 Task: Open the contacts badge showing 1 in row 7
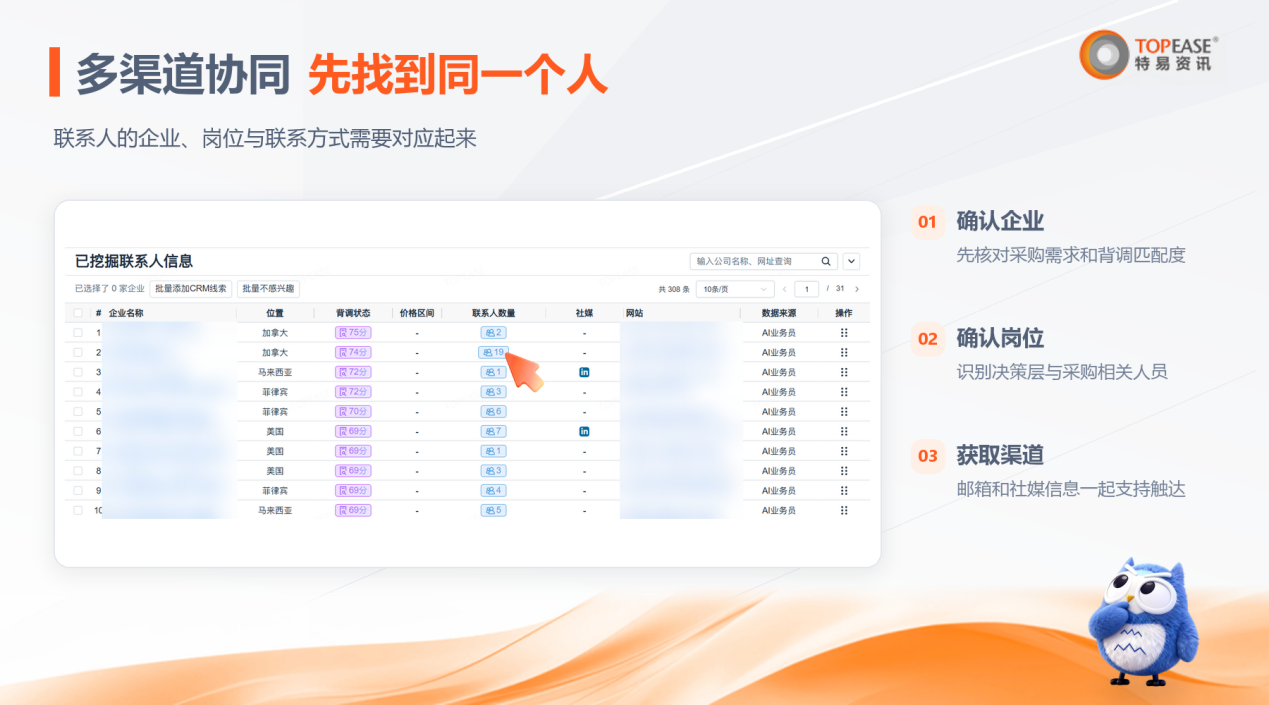click(x=493, y=451)
